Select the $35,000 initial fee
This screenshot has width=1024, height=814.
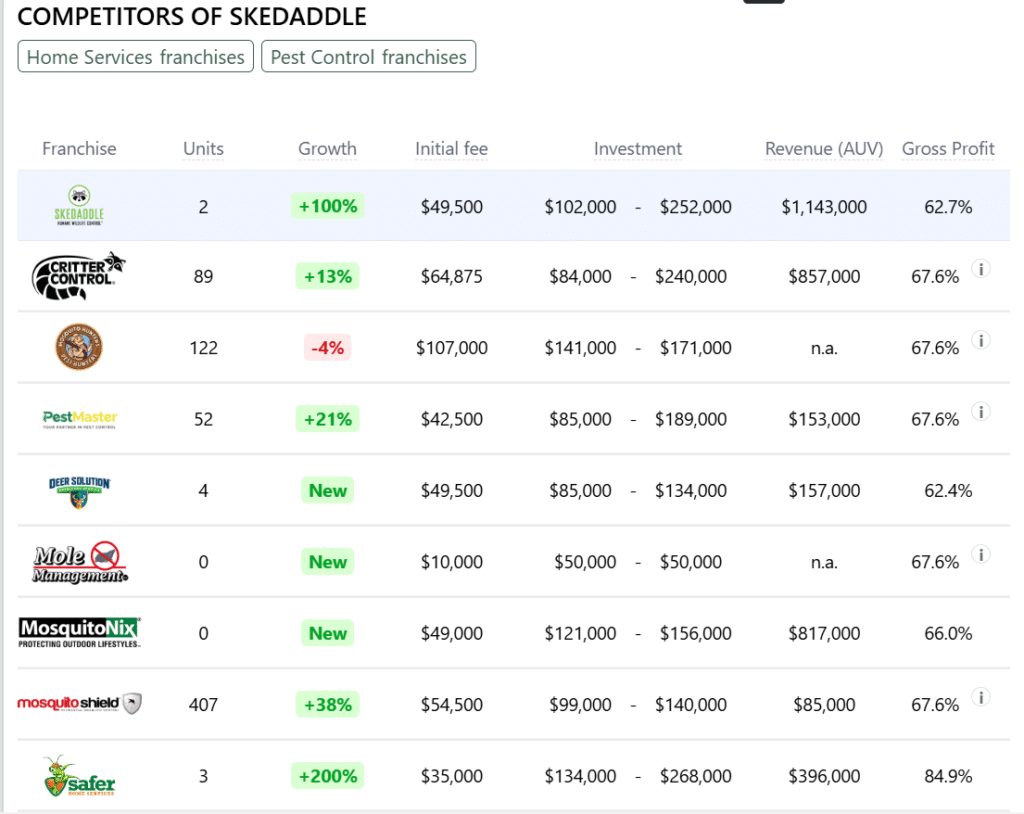(x=451, y=777)
